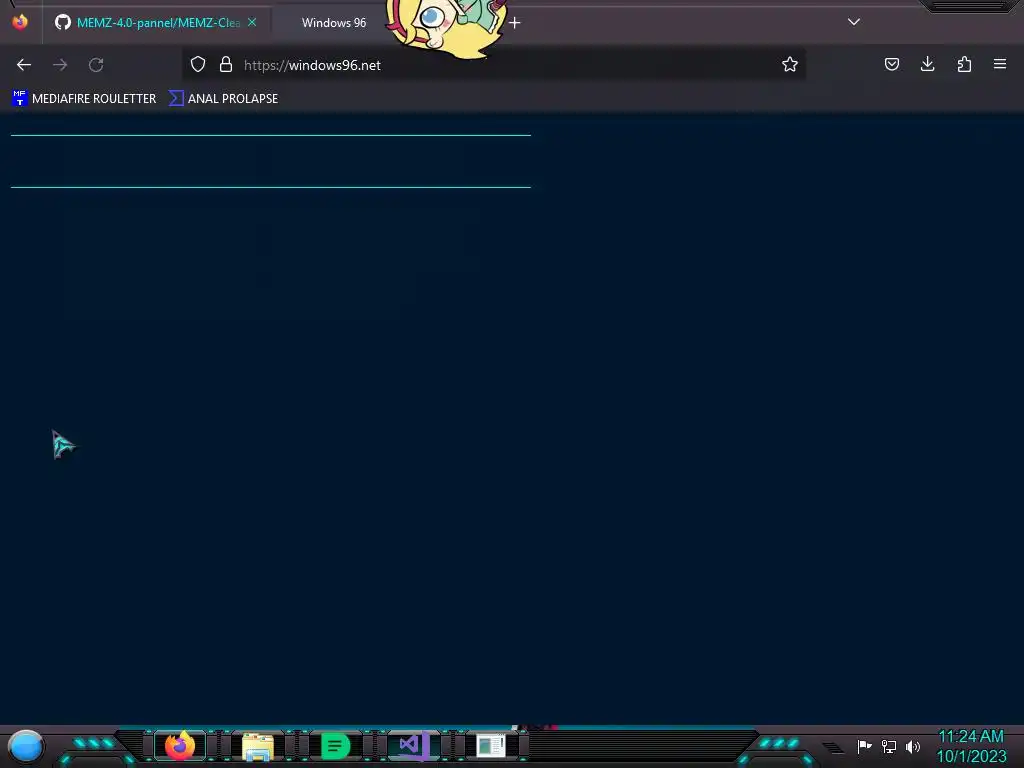Open the Extensions menu
The image size is (1024, 768).
(964, 64)
